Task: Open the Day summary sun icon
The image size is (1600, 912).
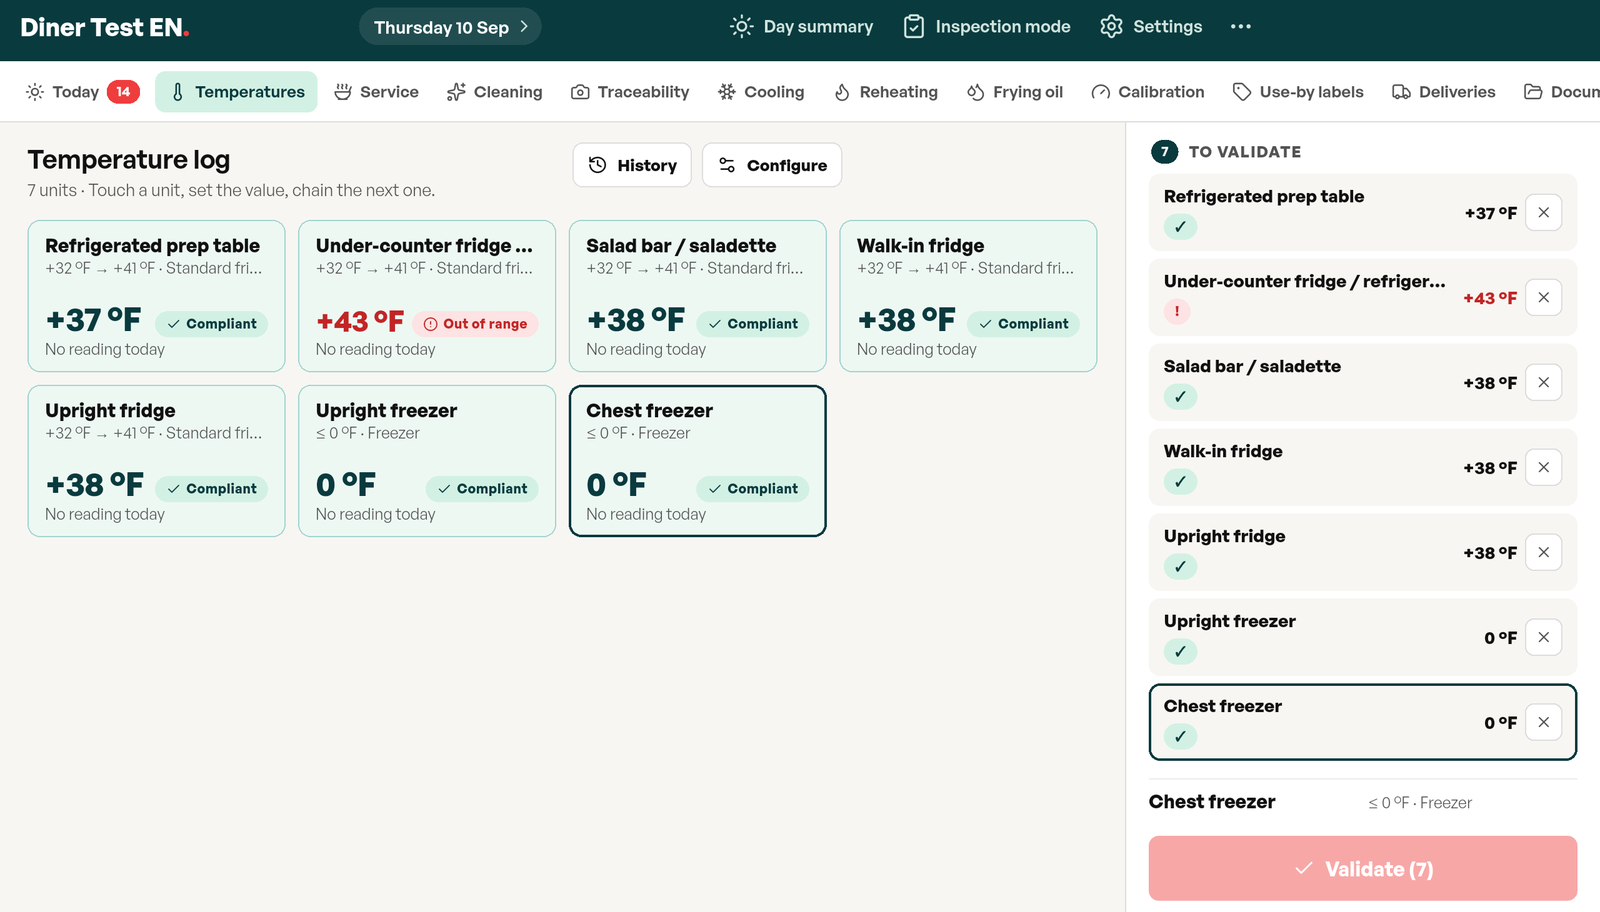Action: pos(741,27)
